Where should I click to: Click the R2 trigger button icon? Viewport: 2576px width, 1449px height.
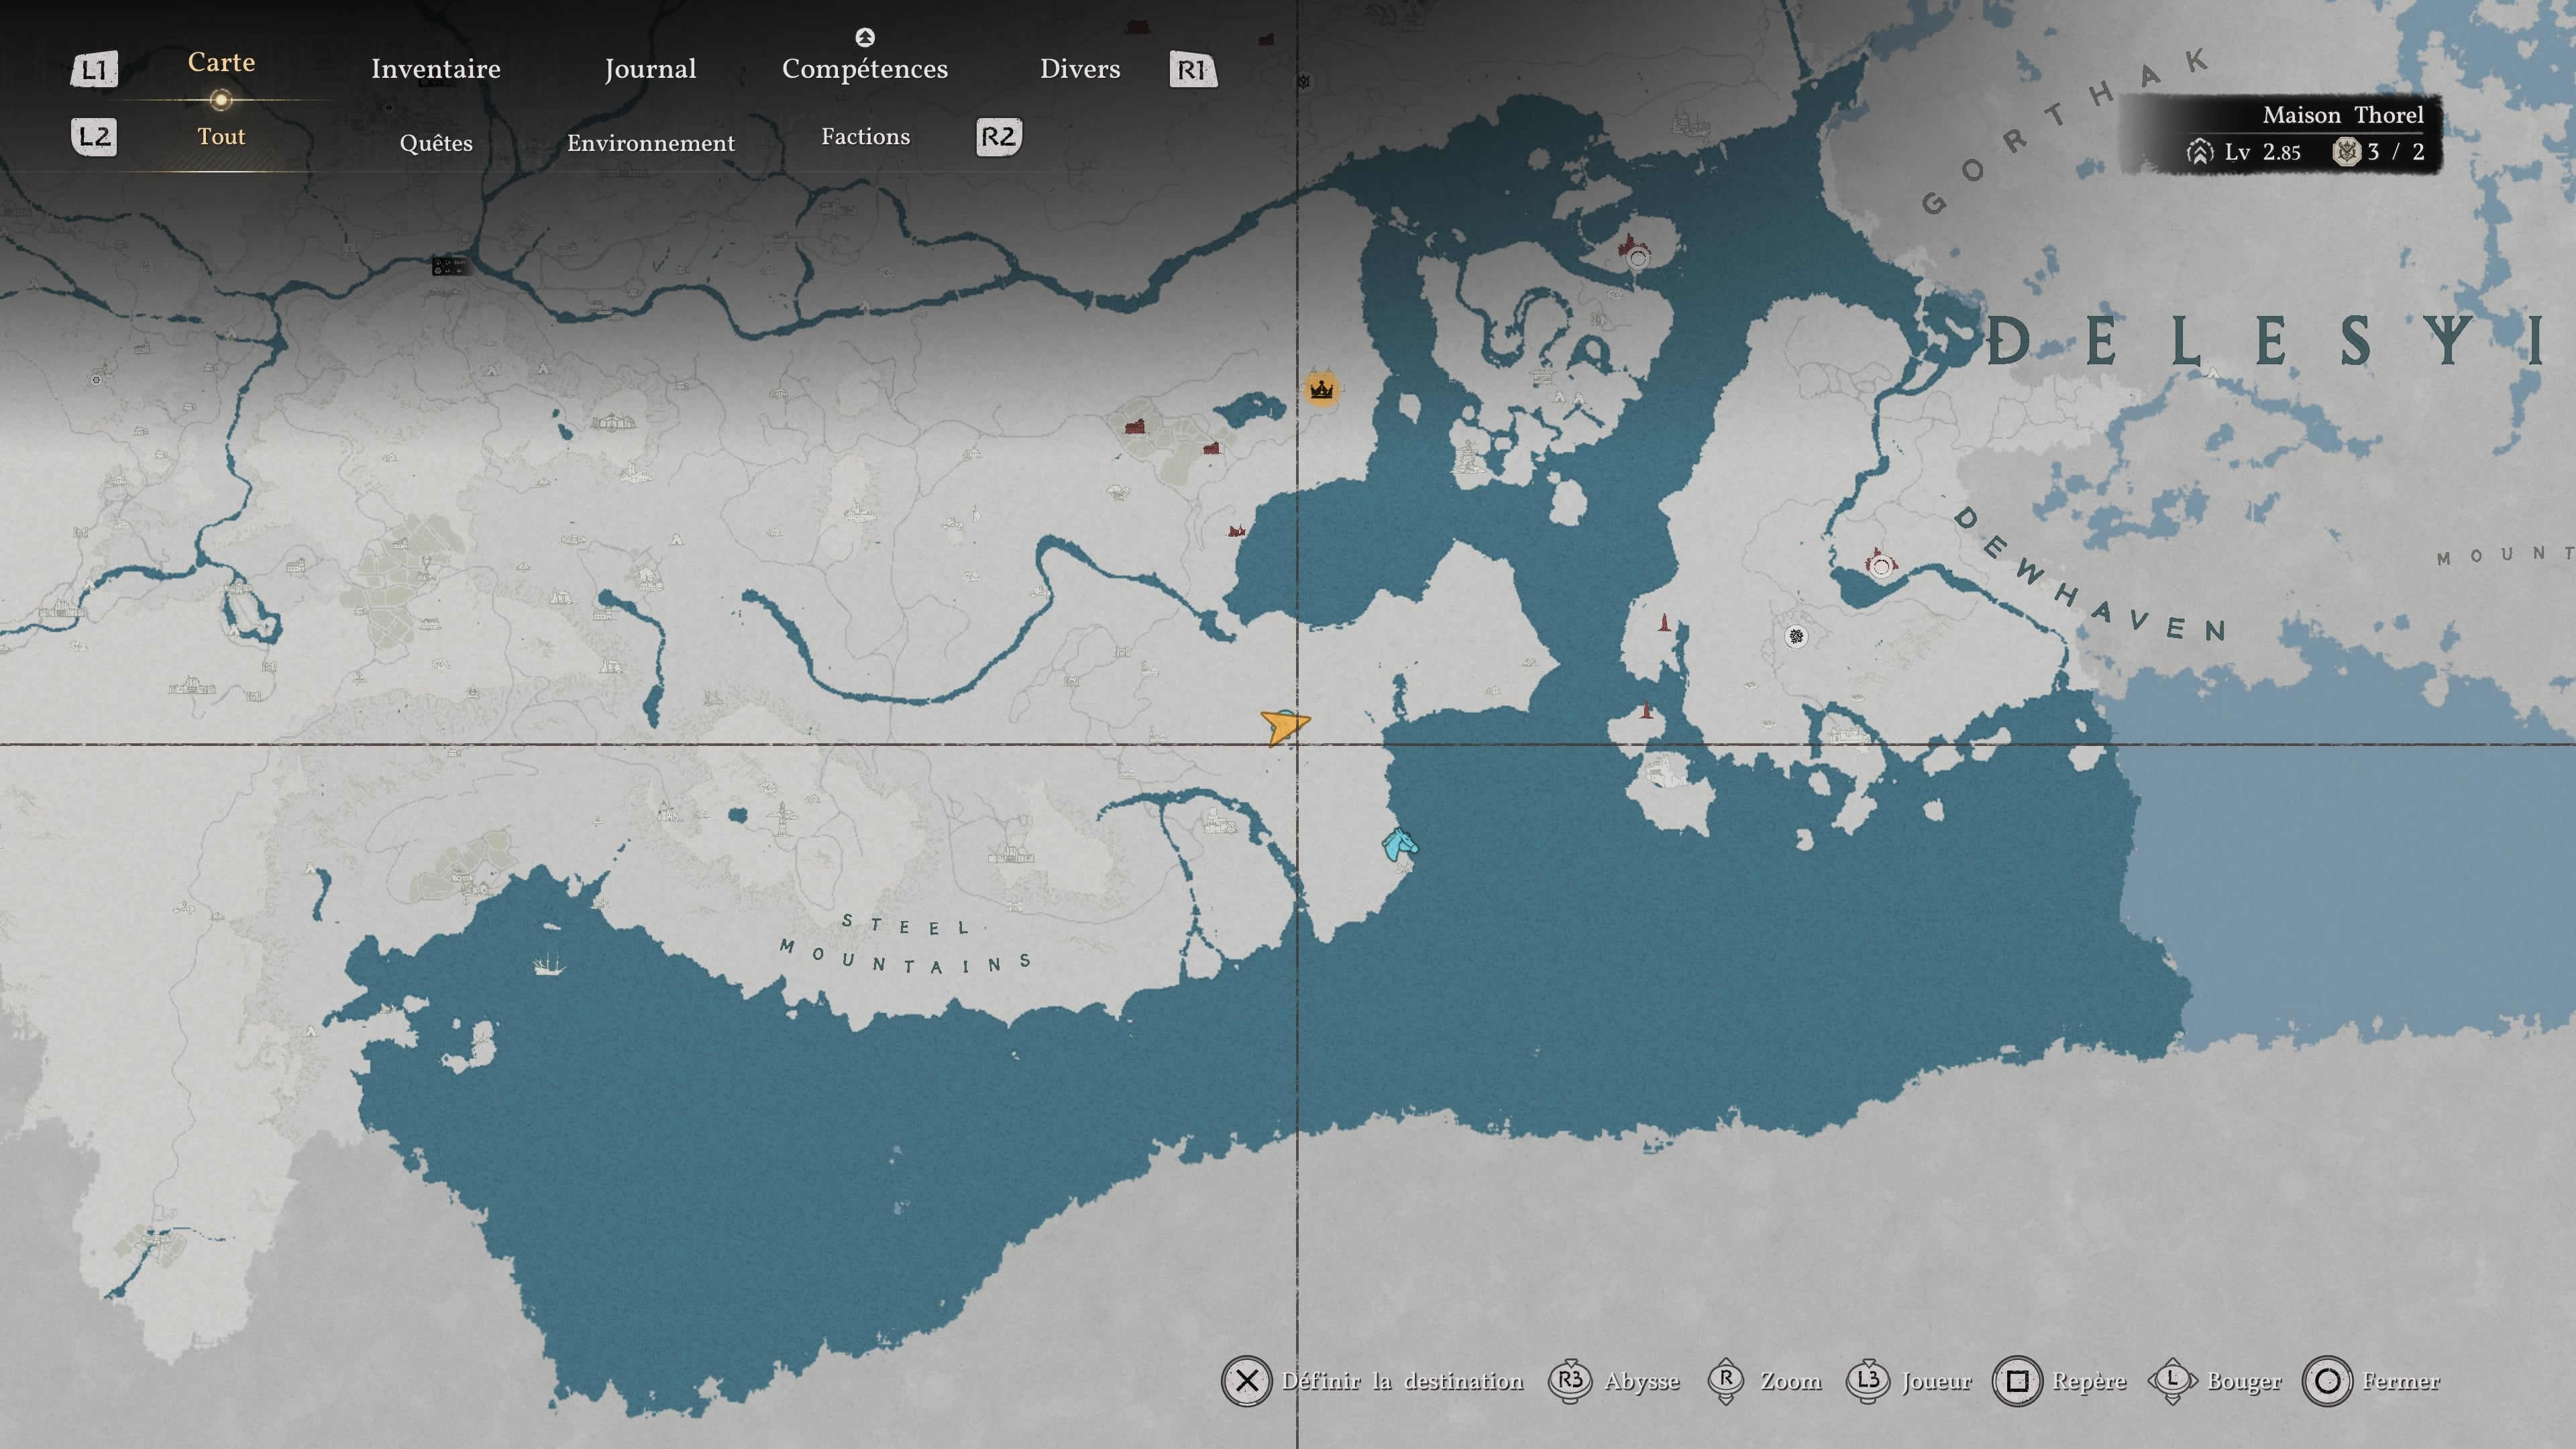click(x=998, y=136)
